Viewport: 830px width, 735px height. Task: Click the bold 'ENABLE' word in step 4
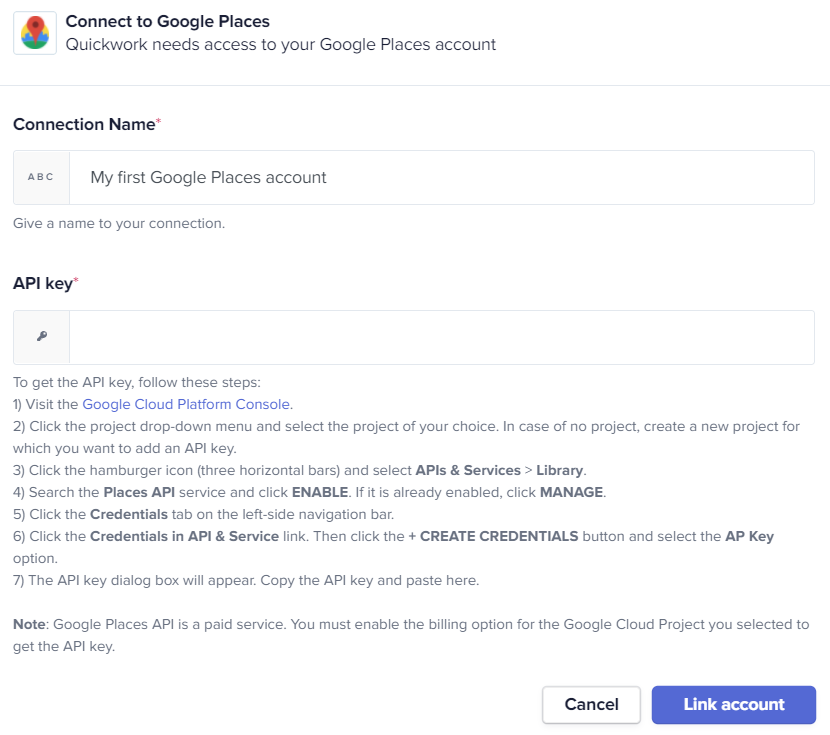(320, 492)
